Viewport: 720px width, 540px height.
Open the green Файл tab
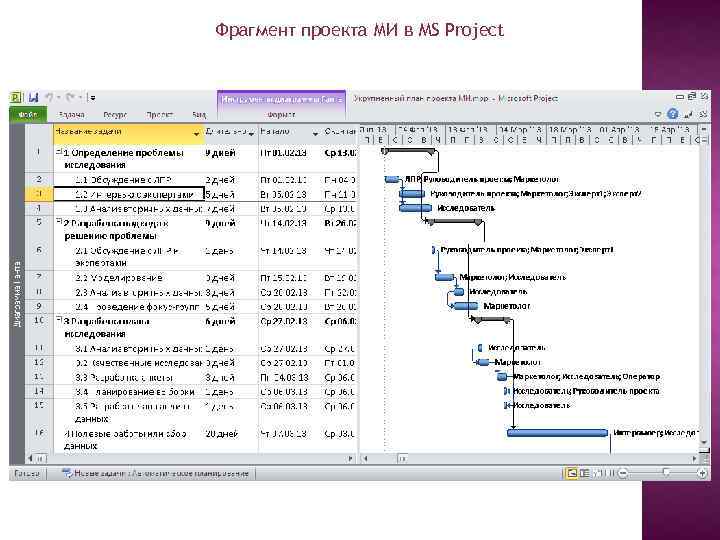pos(28,114)
